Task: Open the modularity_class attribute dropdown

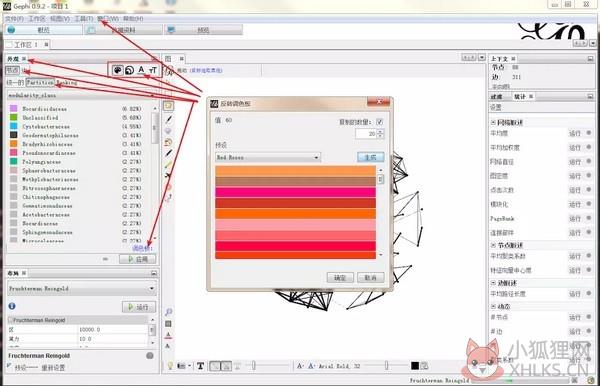Action: coord(83,95)
